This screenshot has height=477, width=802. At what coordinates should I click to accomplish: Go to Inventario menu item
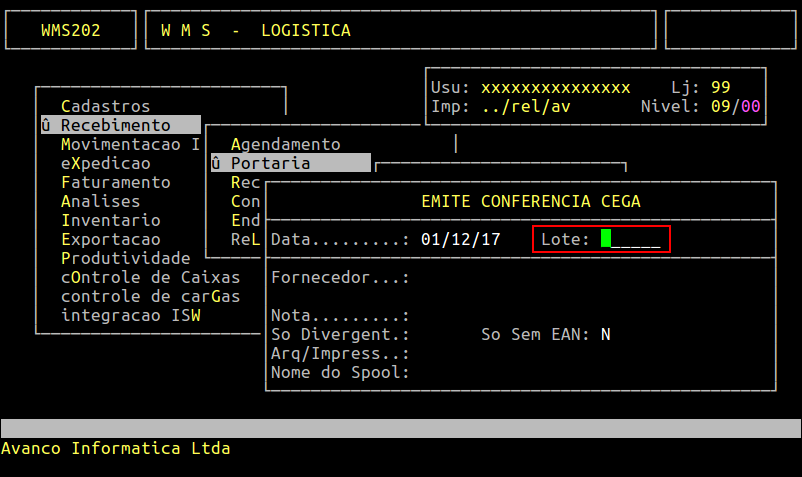coord(110,220)
